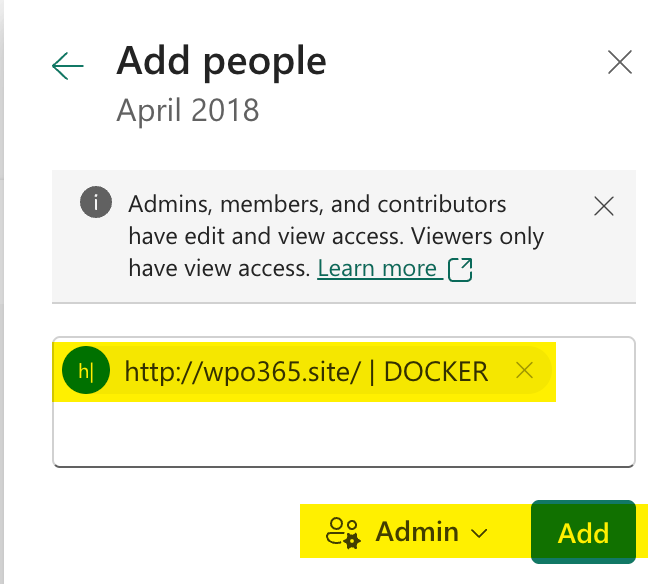Click the April 2018 subtitle

tap(188, 109)
